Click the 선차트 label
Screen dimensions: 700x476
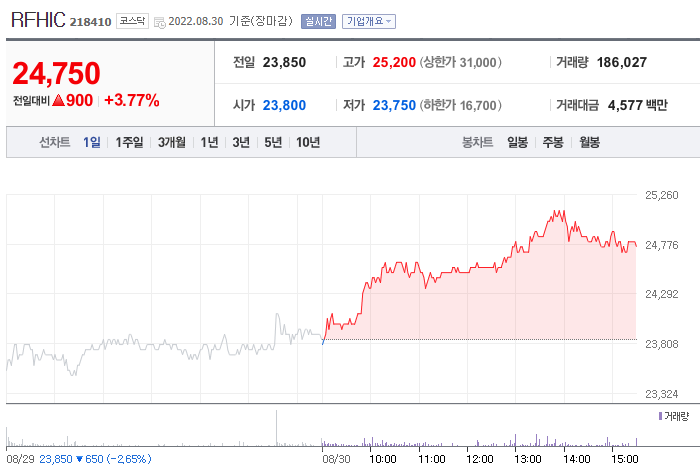(x=54, y=142)
